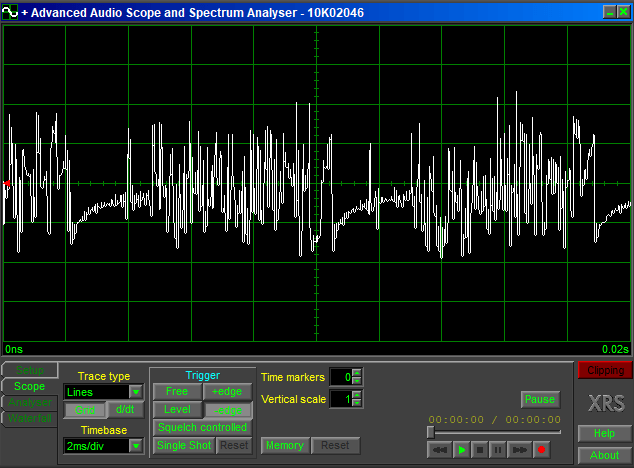Screen dimensions: 634x468
Task: Click the Memory Reset button
Action: [335, 445]
